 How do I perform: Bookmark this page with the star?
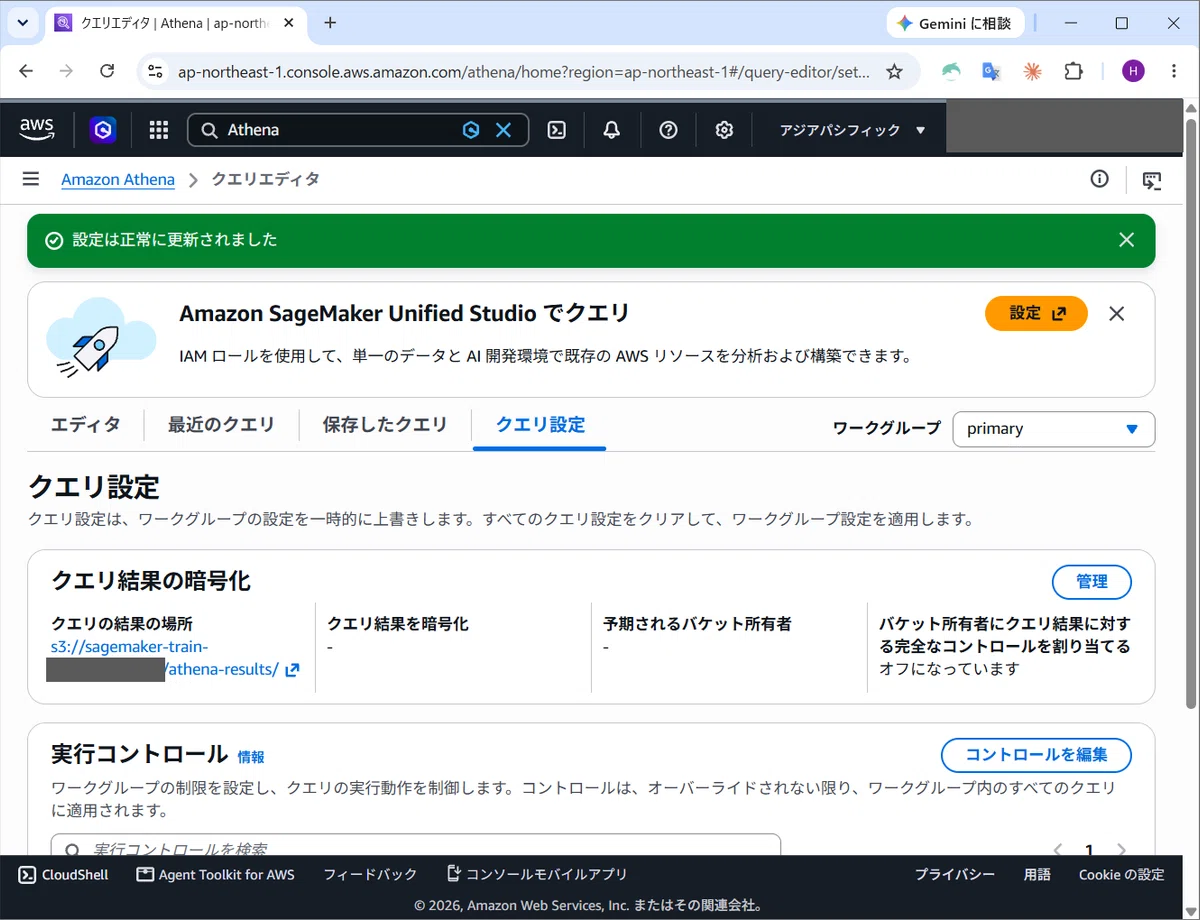894,72
